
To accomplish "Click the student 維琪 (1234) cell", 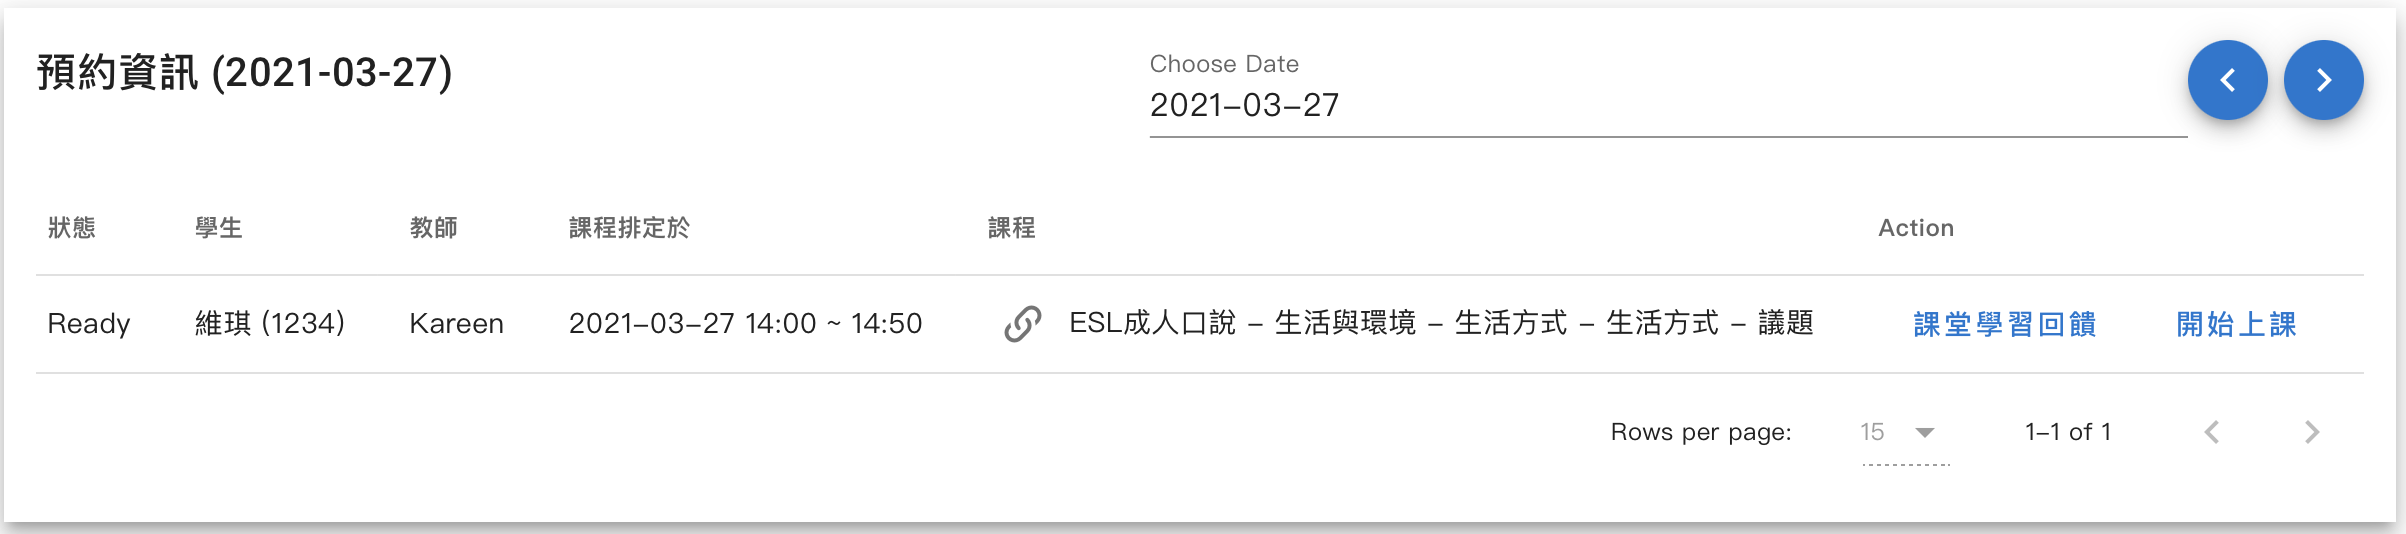I will (x=270, y=323).
